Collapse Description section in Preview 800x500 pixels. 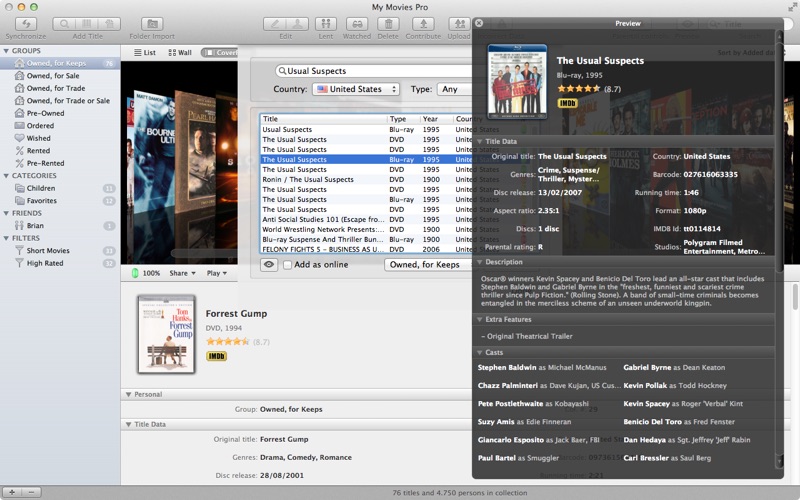pyautogui.click(x=480, y=262)
